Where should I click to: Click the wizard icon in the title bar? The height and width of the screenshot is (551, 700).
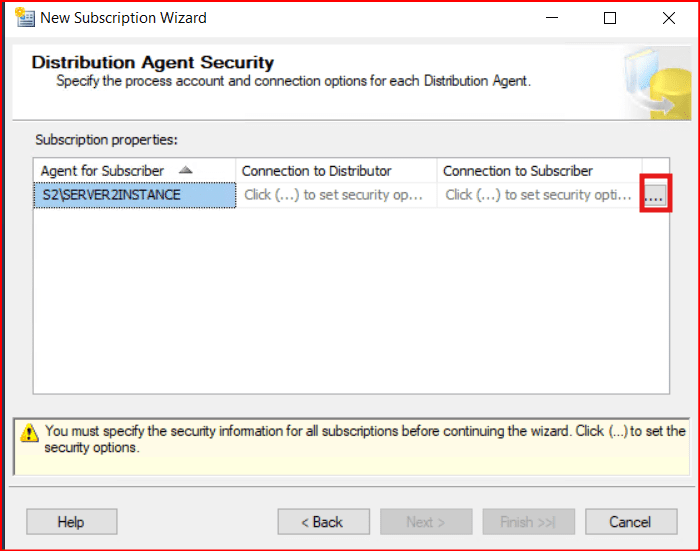(x=23, y=17)
